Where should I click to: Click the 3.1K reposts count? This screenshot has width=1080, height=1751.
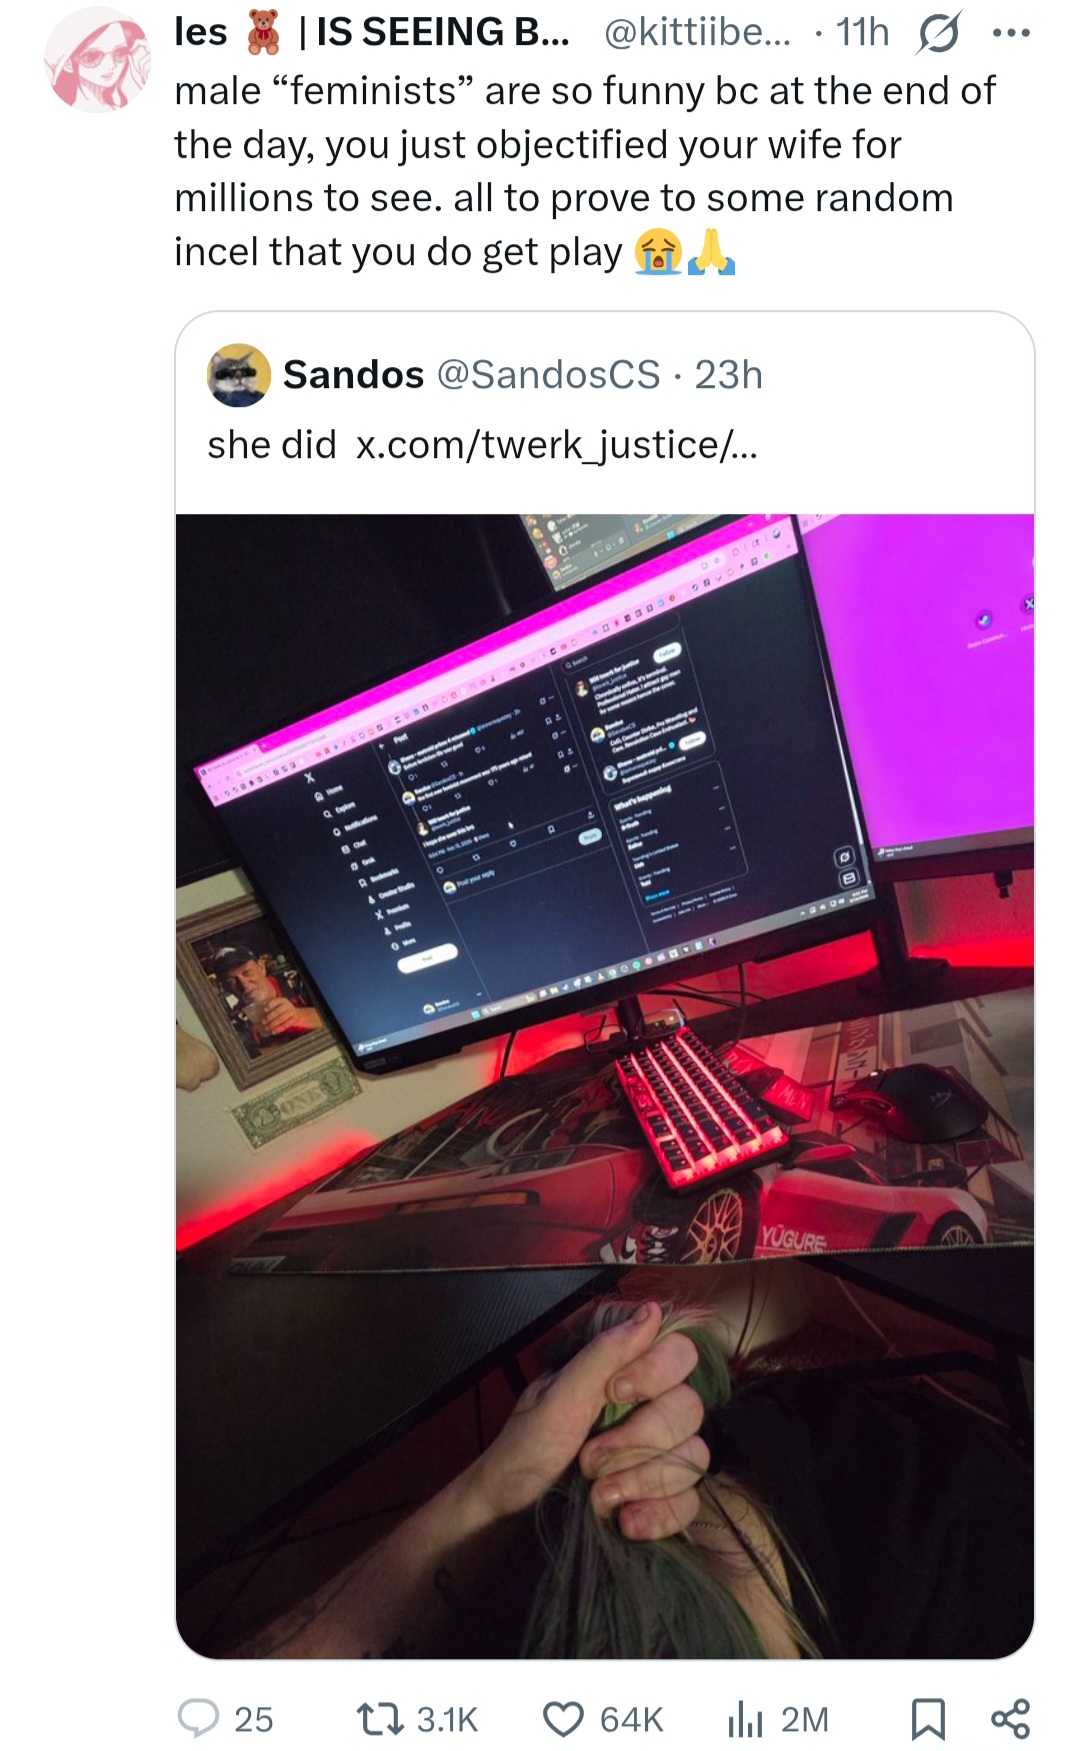[x=447, y=1719]
